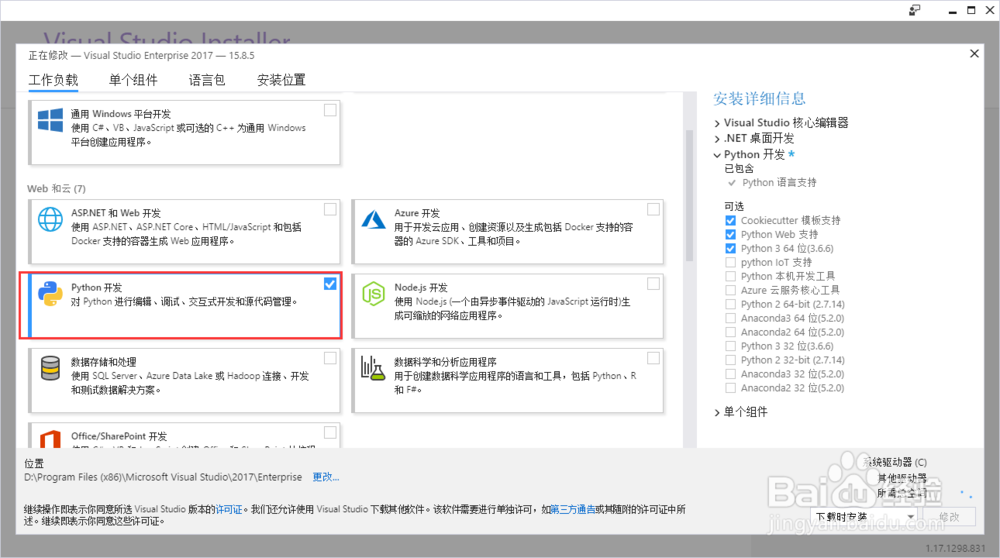Image resolution: width=1000 pixels, height=558 pixels.
Task: Click the database cylinder icon for data storage
Action: [x=50, y=368]
